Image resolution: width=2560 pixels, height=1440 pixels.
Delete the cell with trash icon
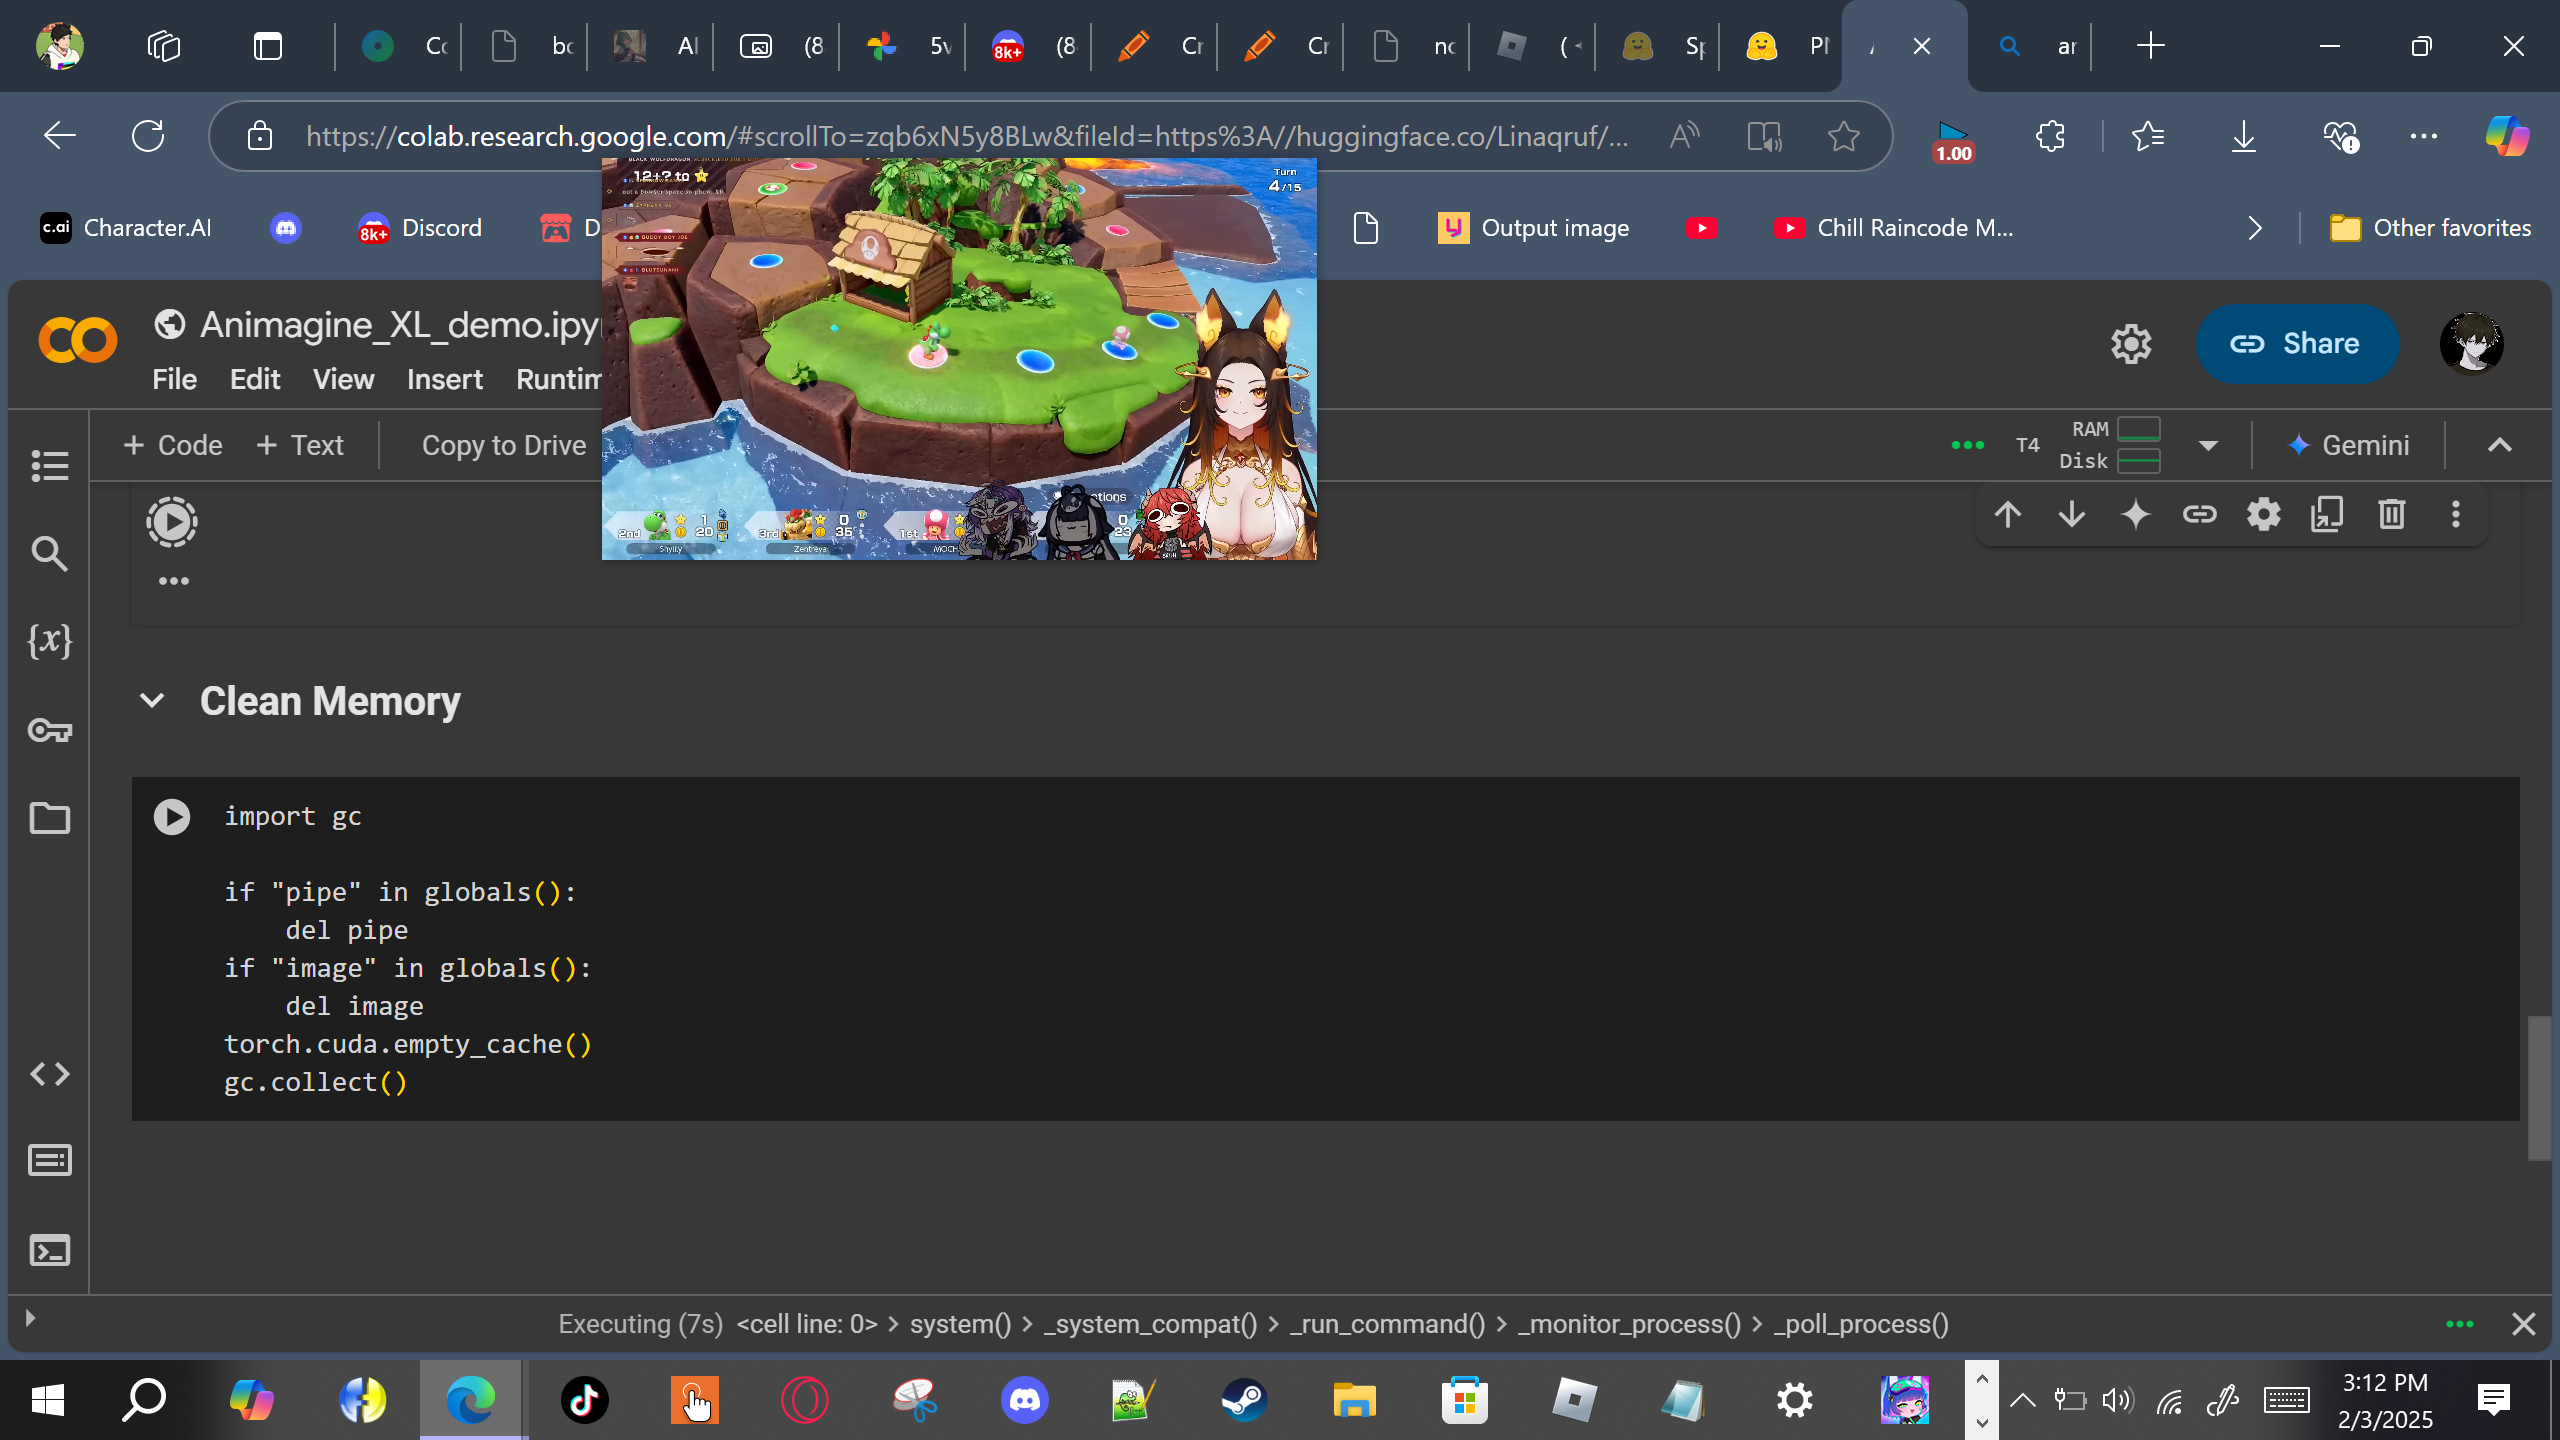pyautogui.click(x=2392, y=515)
